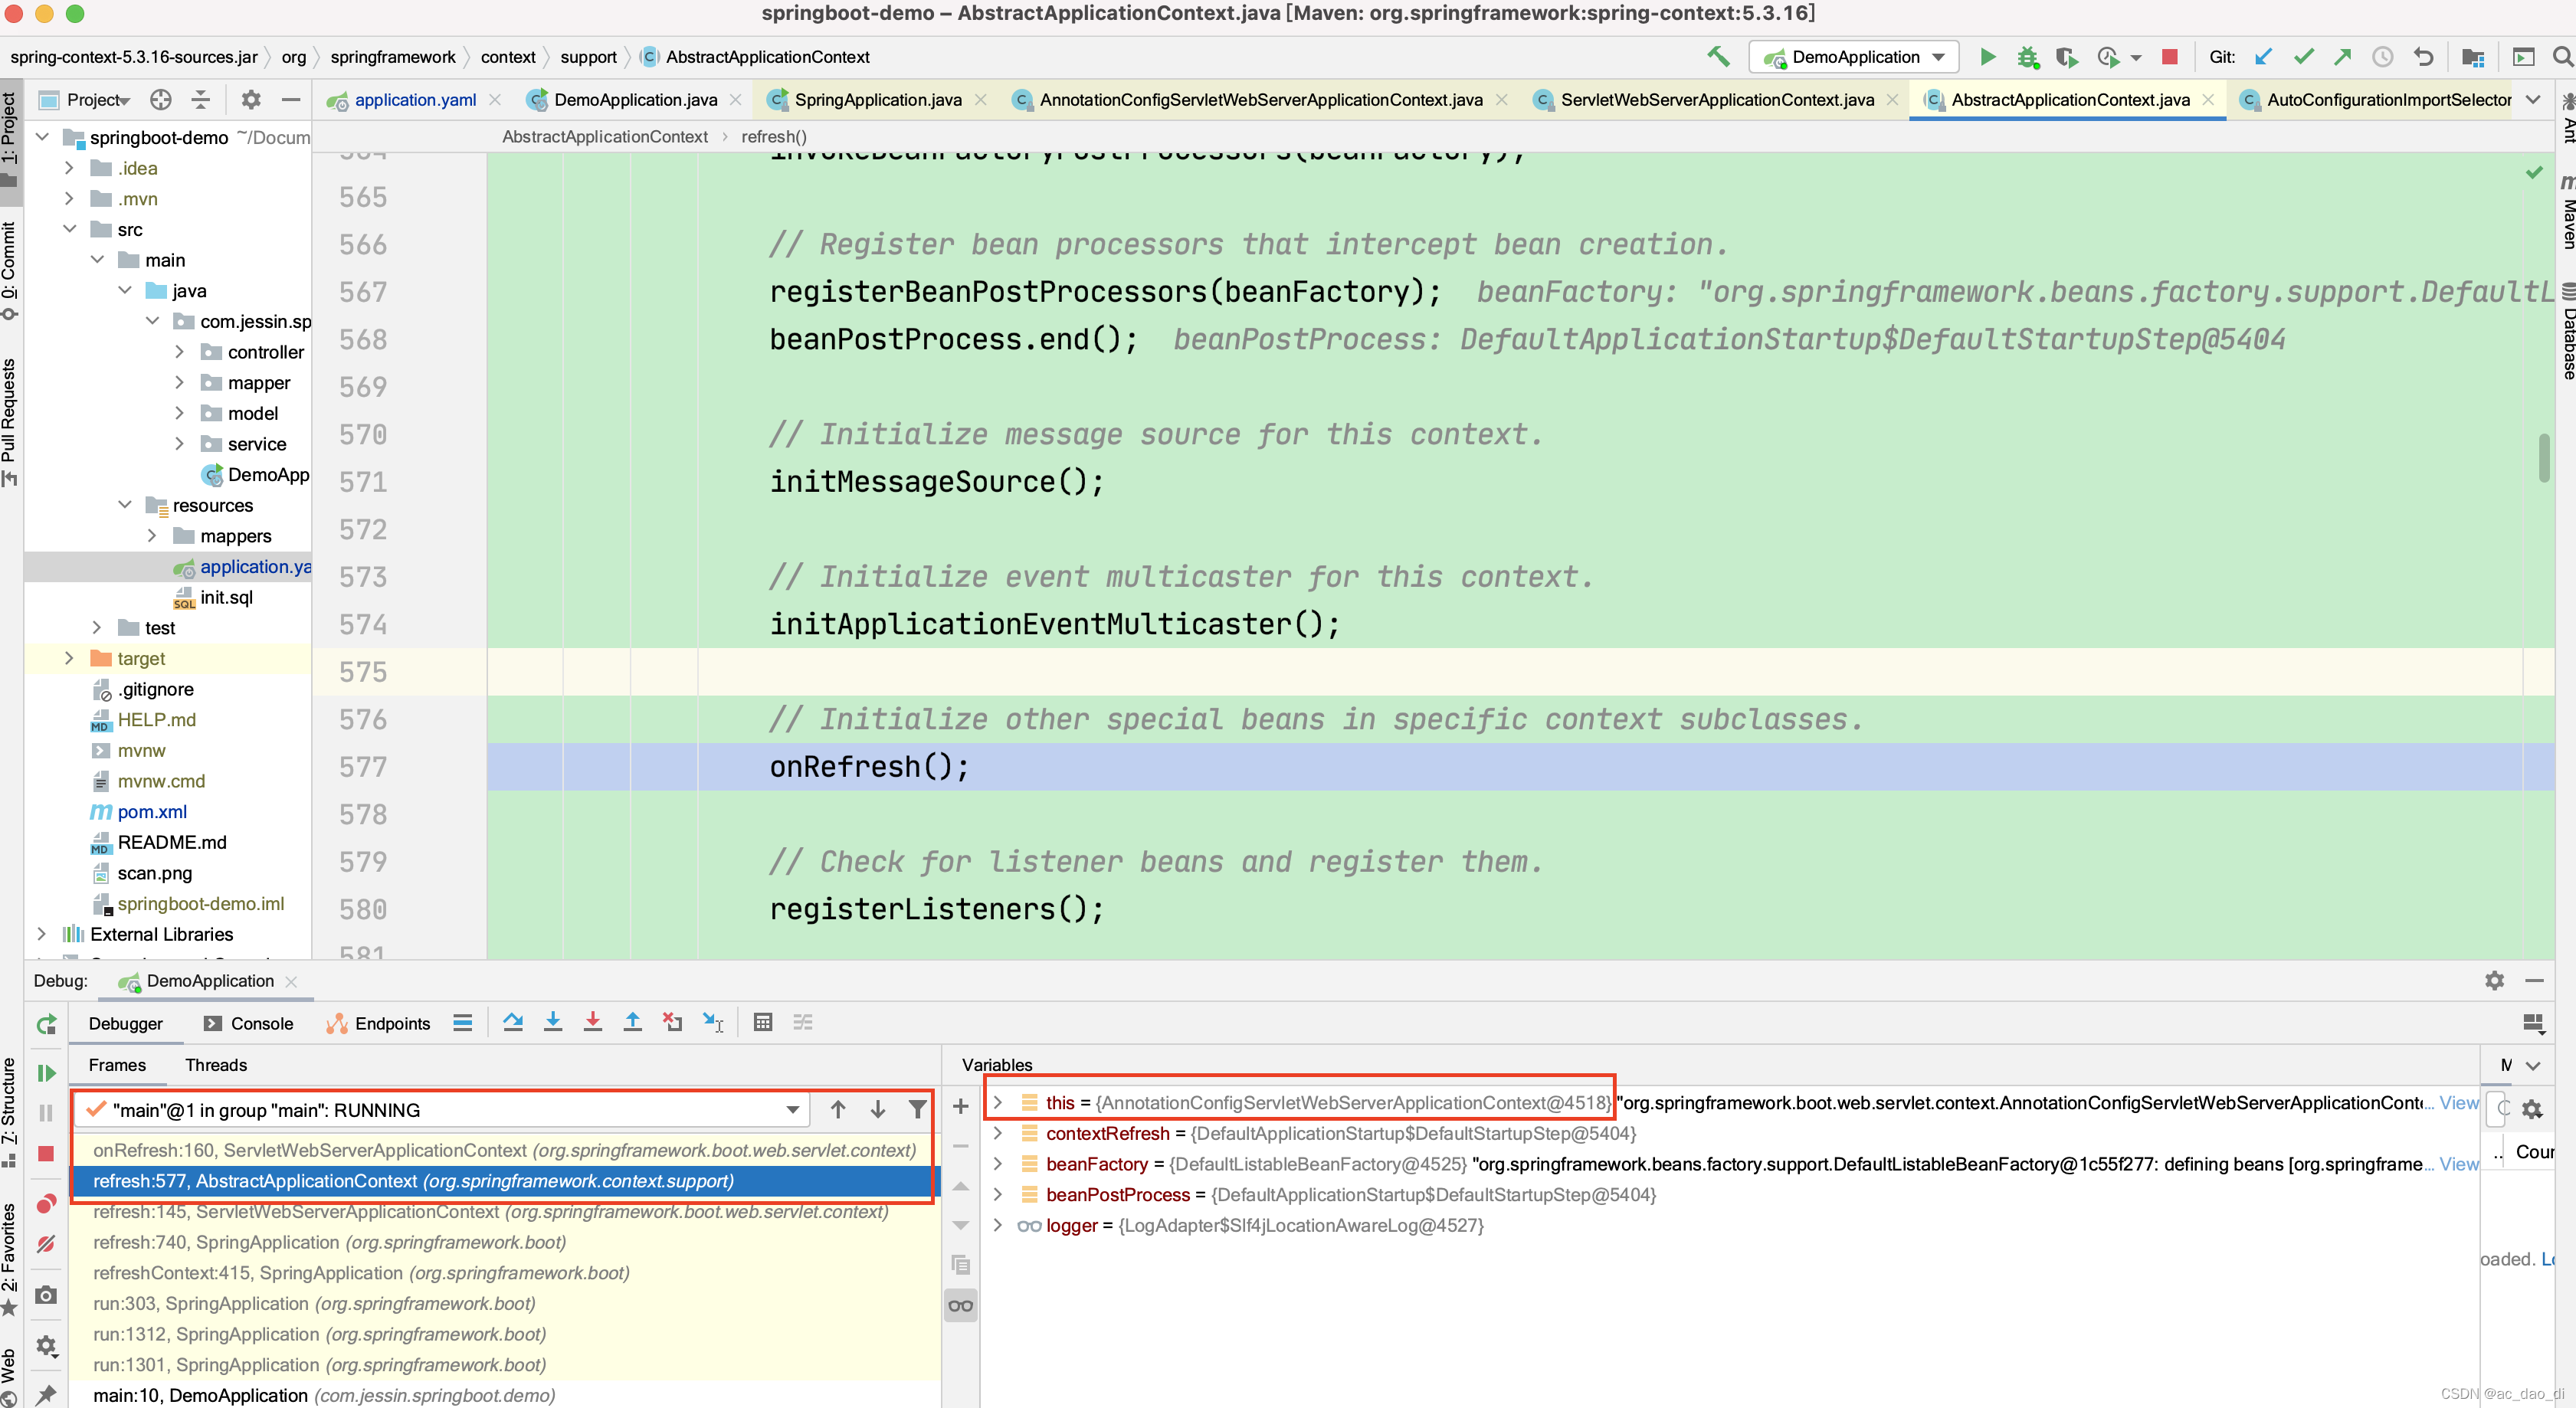The image size is (2576, 1408).
Task: Expand the target folder in project tree
Action: click(69, 658)
